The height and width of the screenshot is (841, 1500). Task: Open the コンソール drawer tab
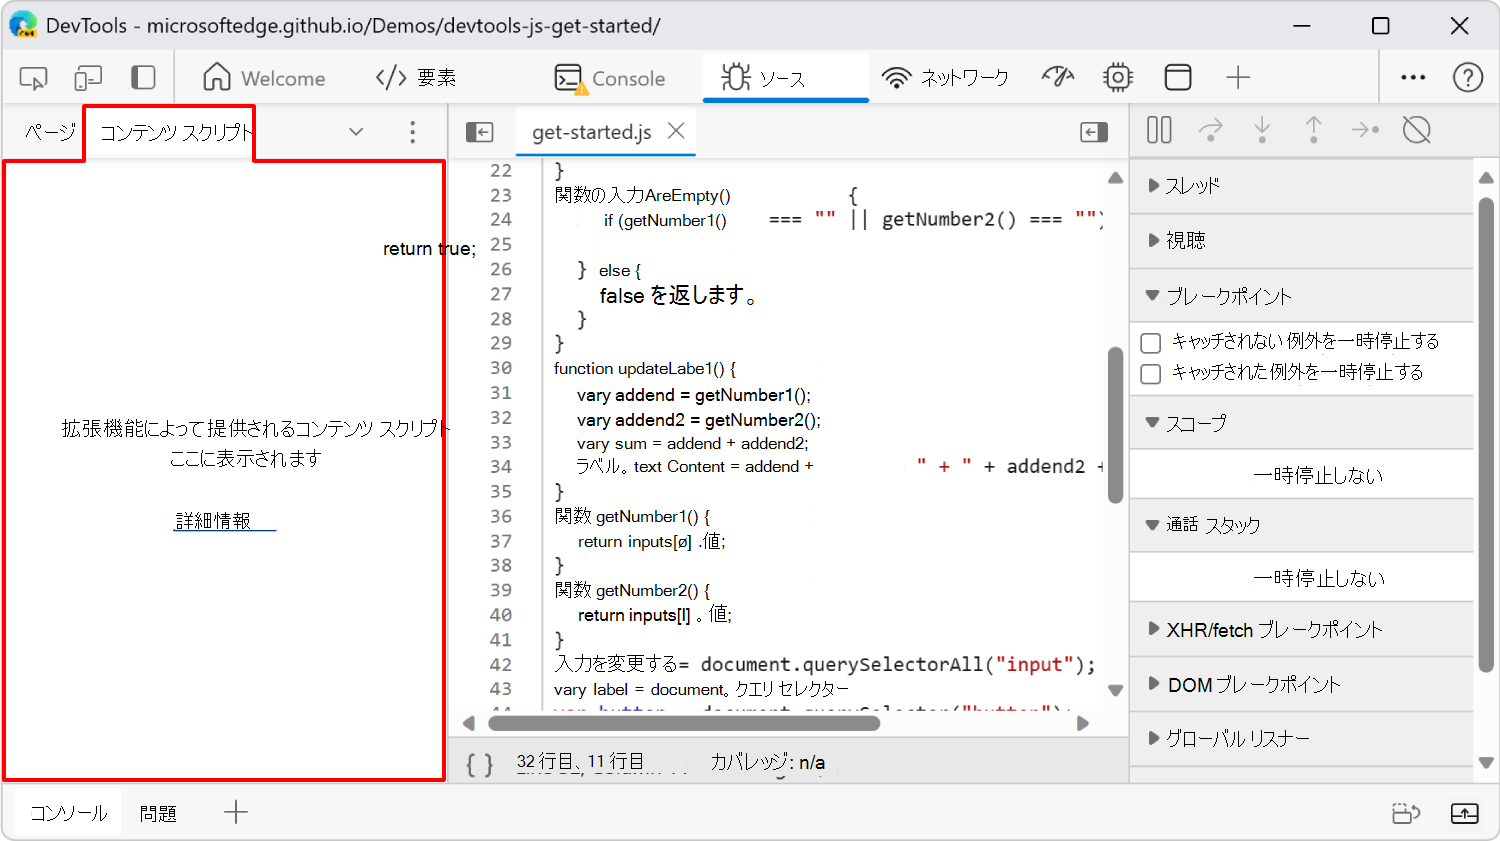click(68, 813)
